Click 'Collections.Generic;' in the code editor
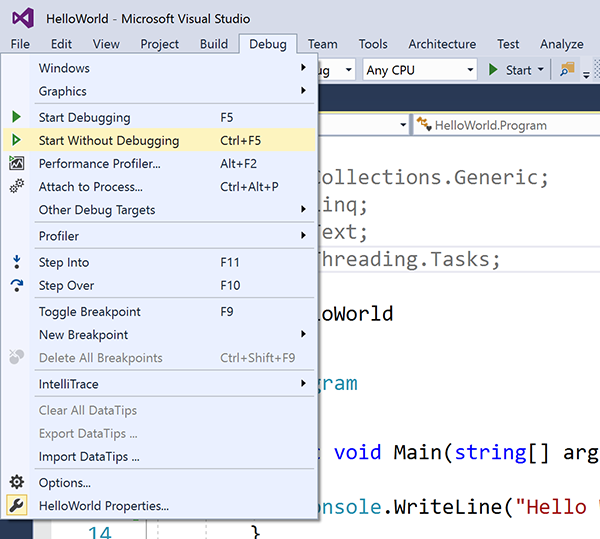Viewport: 600px width, 539px height. pos(434,177)
